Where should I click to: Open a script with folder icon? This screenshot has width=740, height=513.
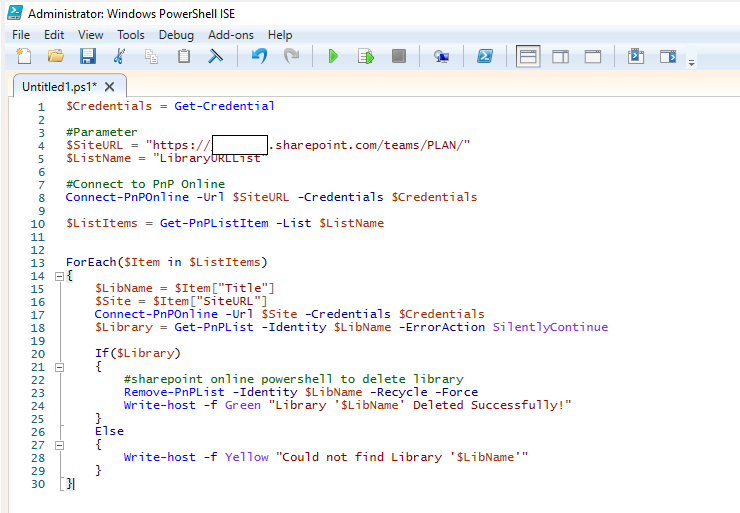coord(56,56)
